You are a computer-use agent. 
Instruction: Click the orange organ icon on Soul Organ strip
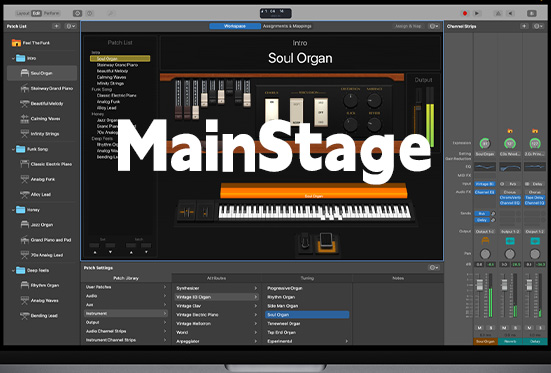485,241
